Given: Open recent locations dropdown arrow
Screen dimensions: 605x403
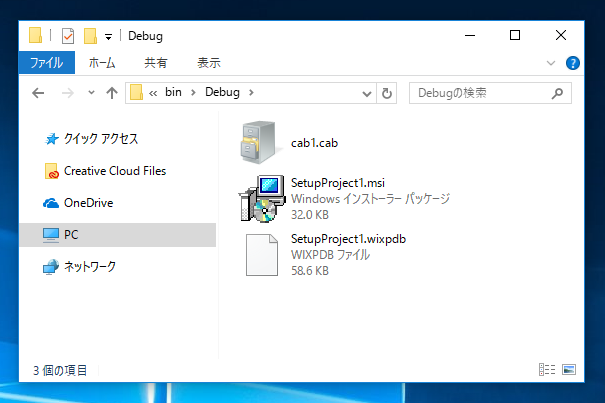Looking at the screenshot, I should (x=91, y=93).
